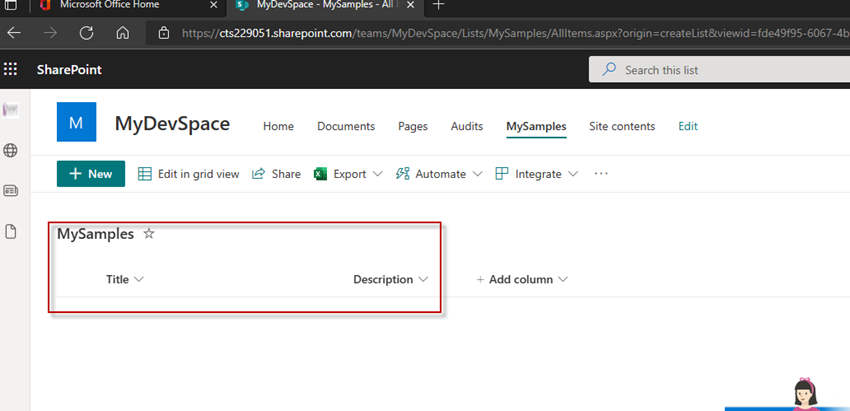
Task: Open the My files page icon in left rail
Action: 10,232
